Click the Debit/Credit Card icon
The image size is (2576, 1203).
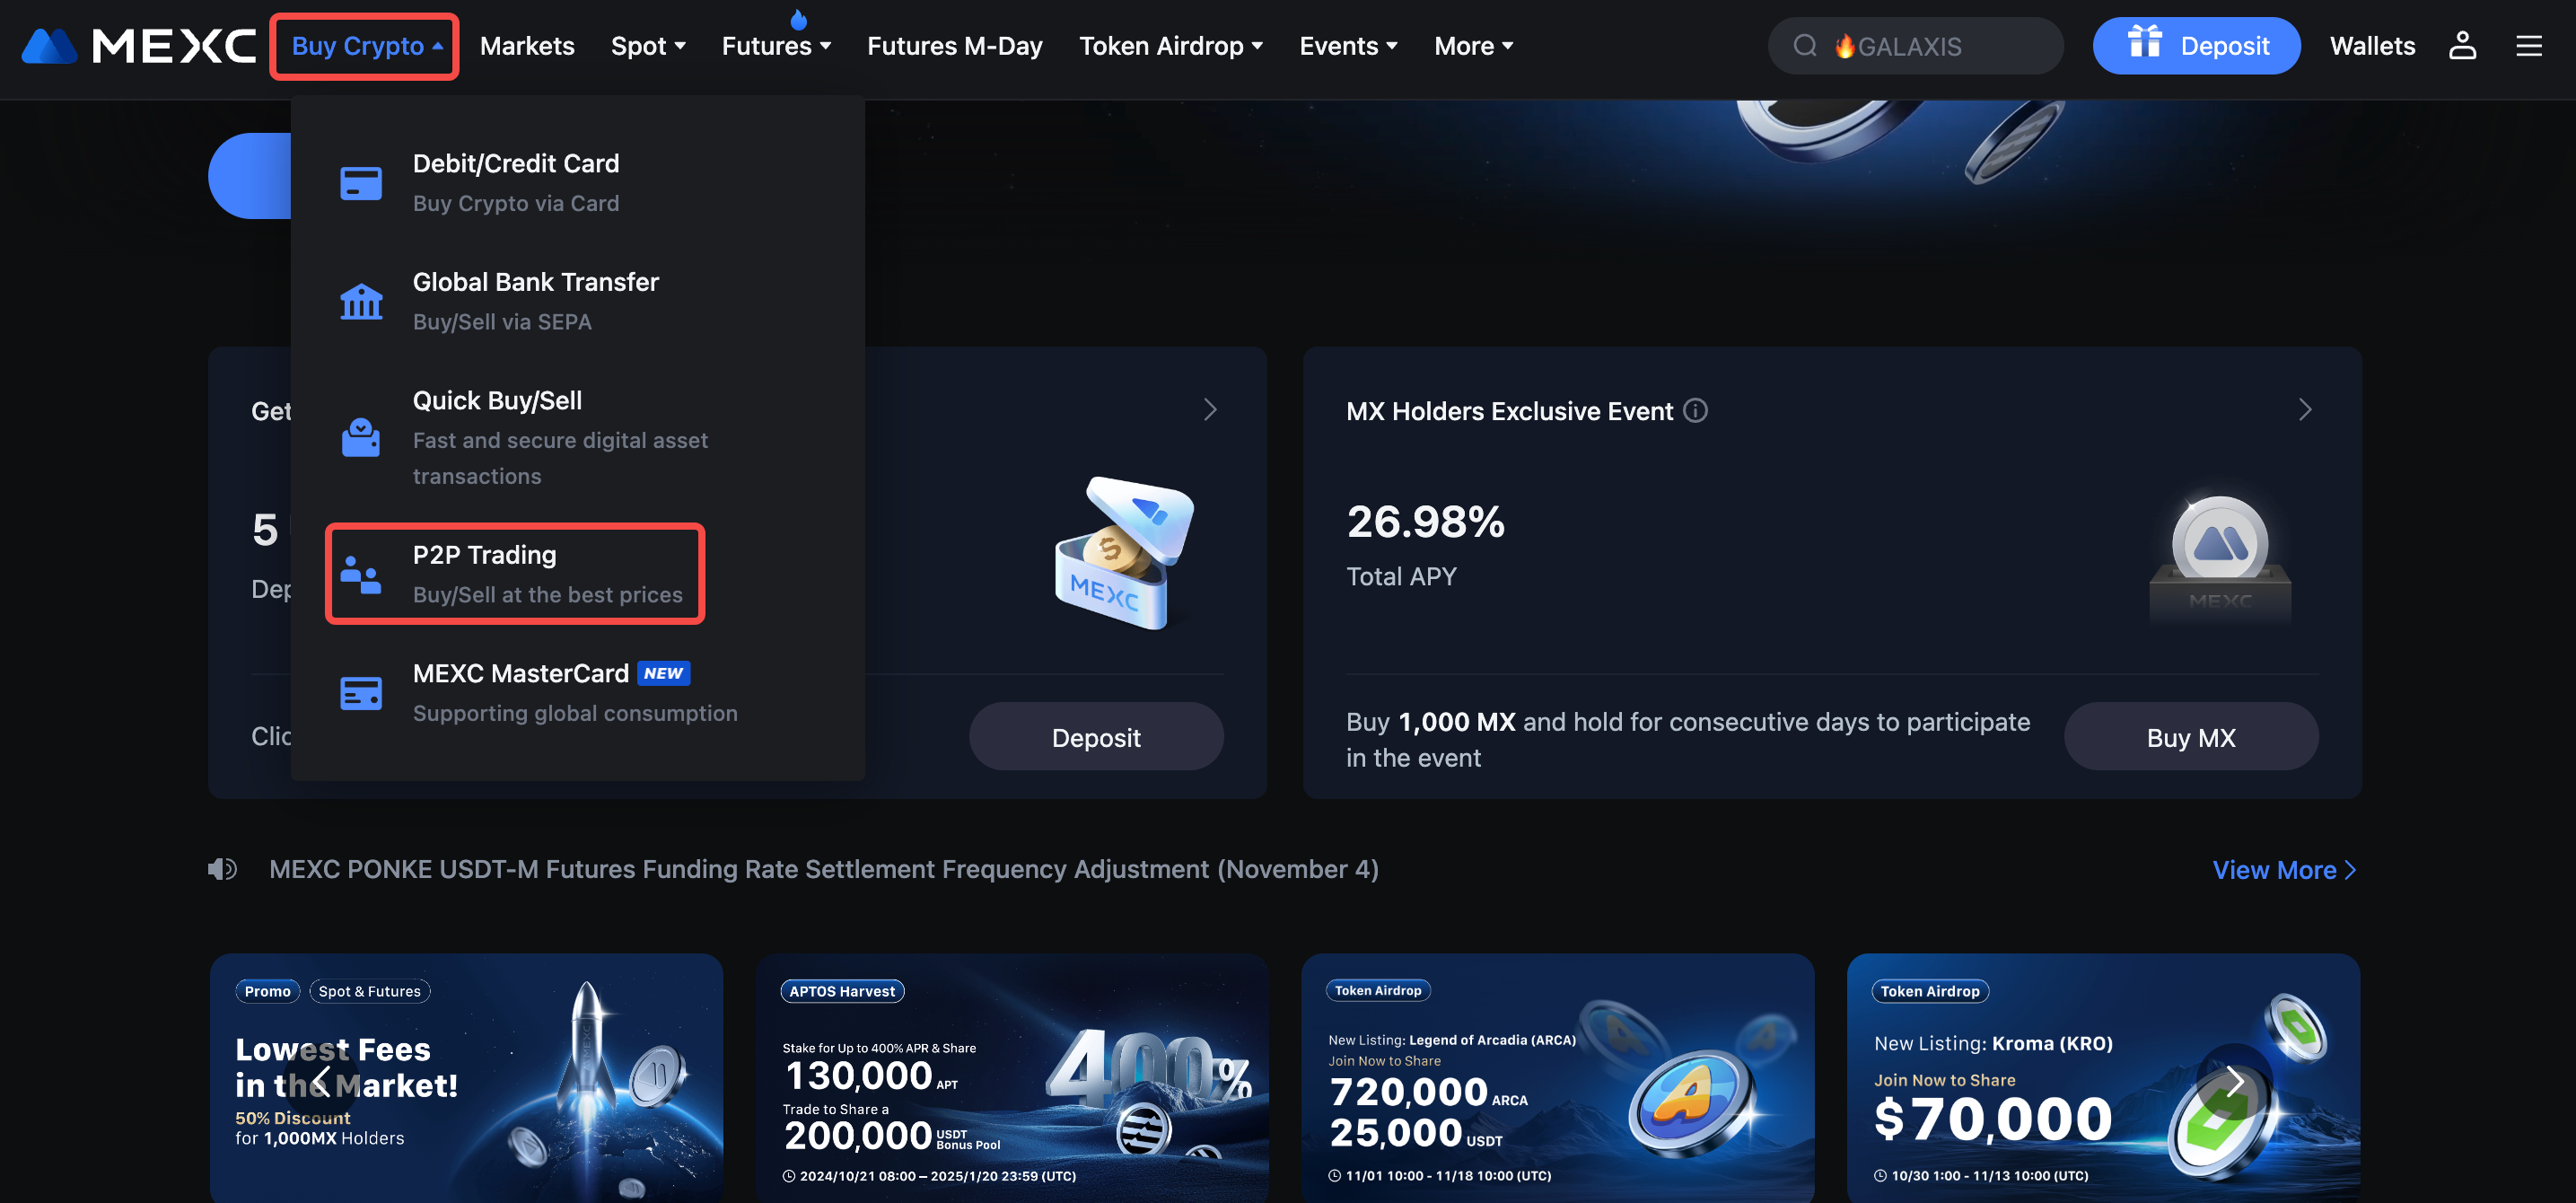tap(361, 183)
